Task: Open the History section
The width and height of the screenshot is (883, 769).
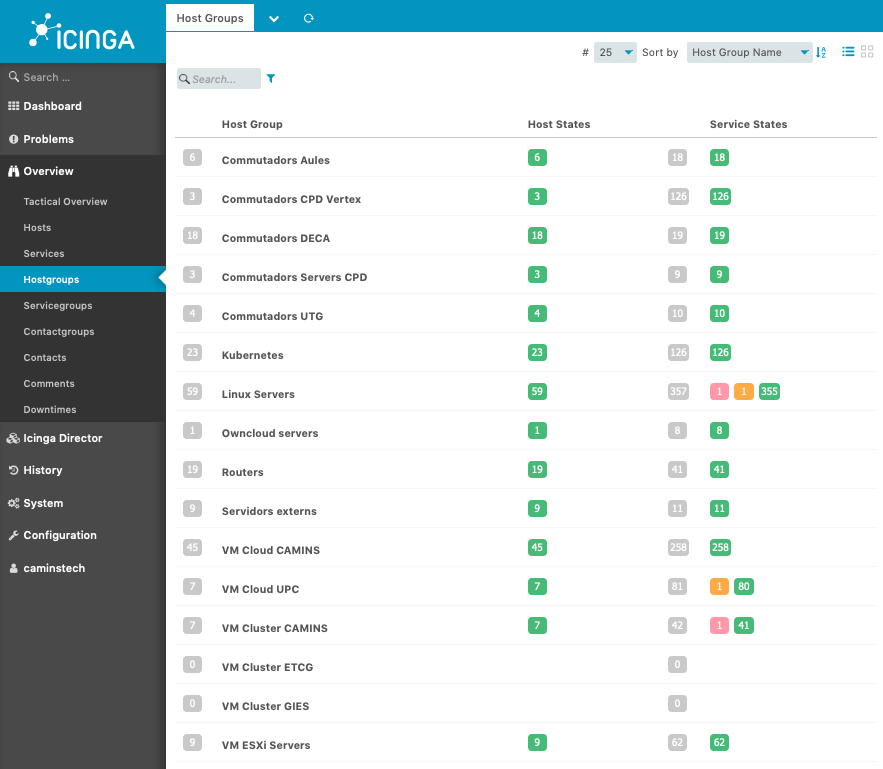Action: (42, 470)
